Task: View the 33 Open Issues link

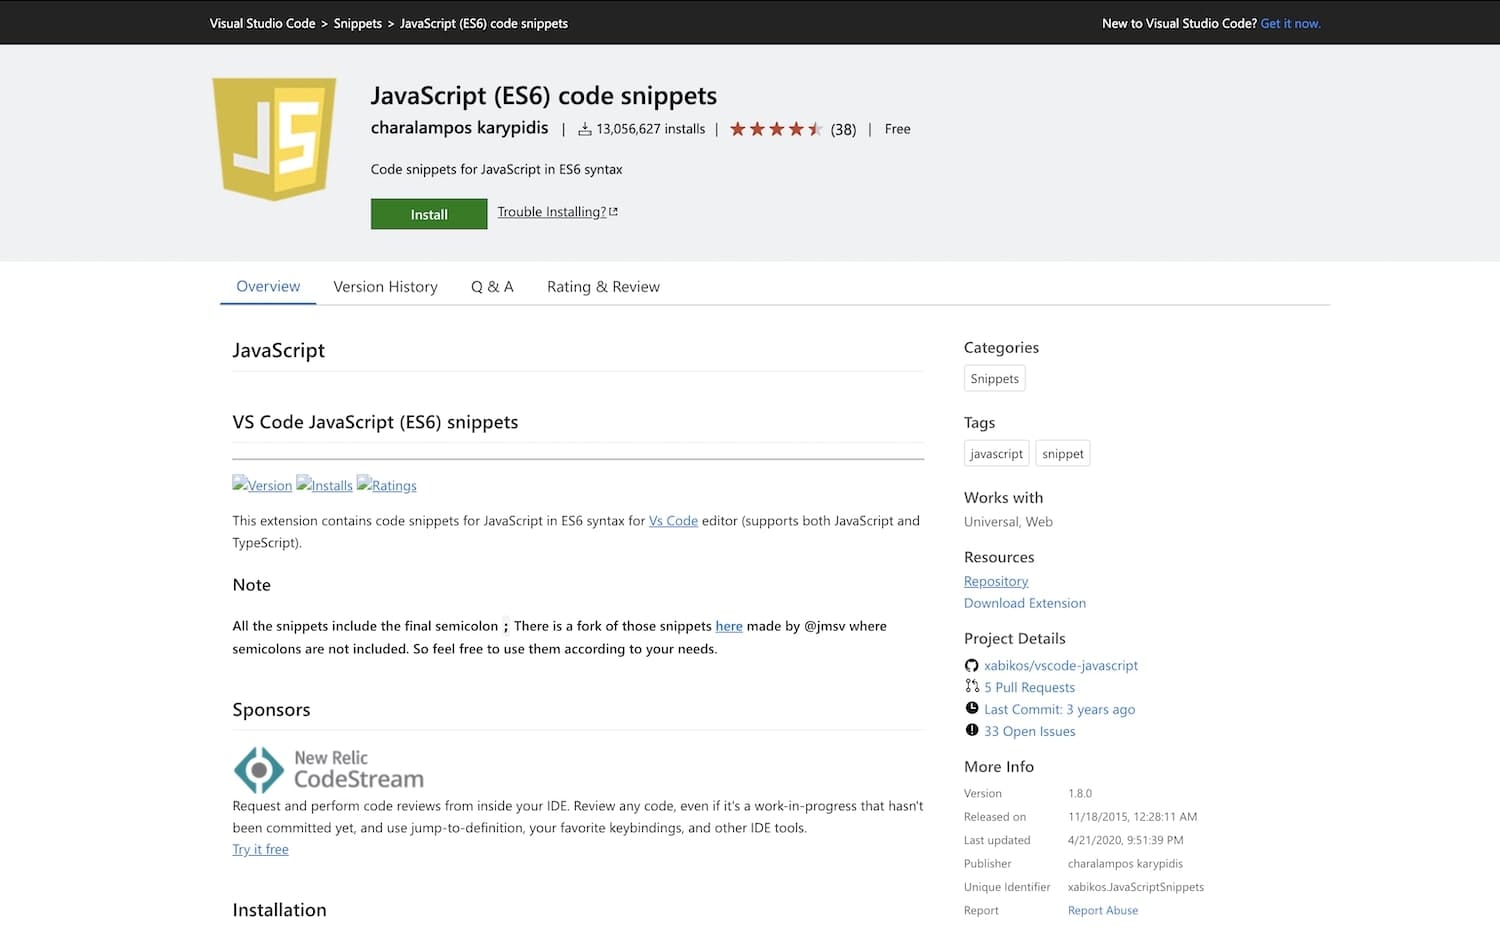Action: [x=1029, y=731]
